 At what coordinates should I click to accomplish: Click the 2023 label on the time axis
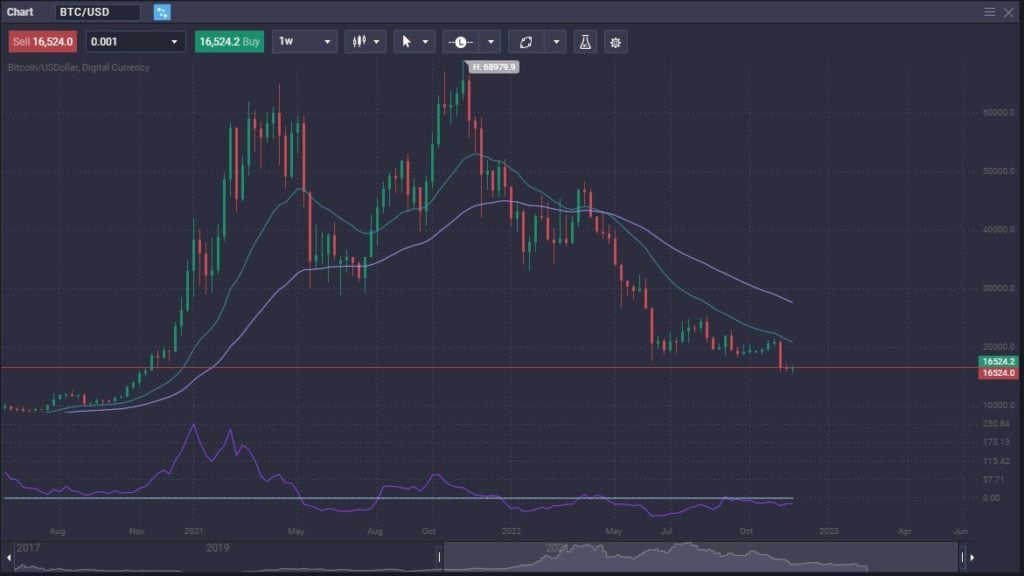point(828,531)
